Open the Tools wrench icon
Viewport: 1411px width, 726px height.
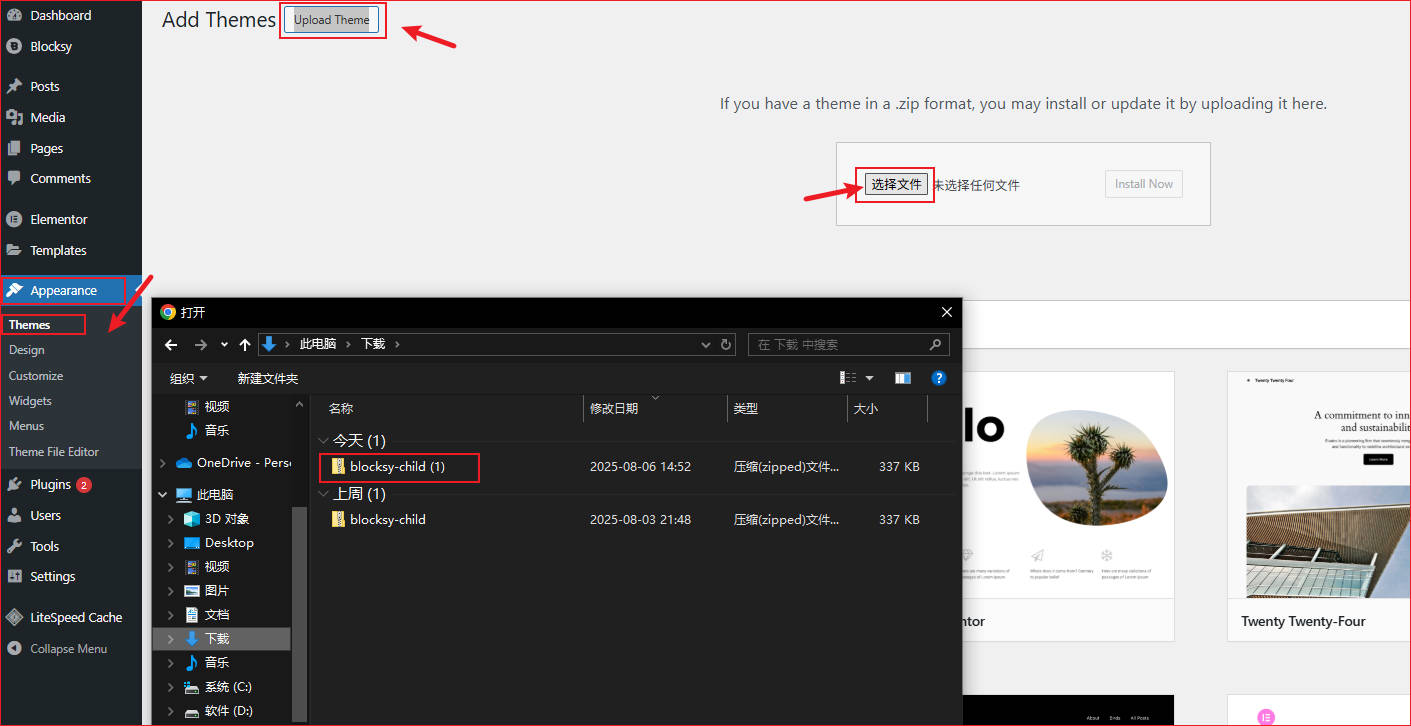click(14, 546)
